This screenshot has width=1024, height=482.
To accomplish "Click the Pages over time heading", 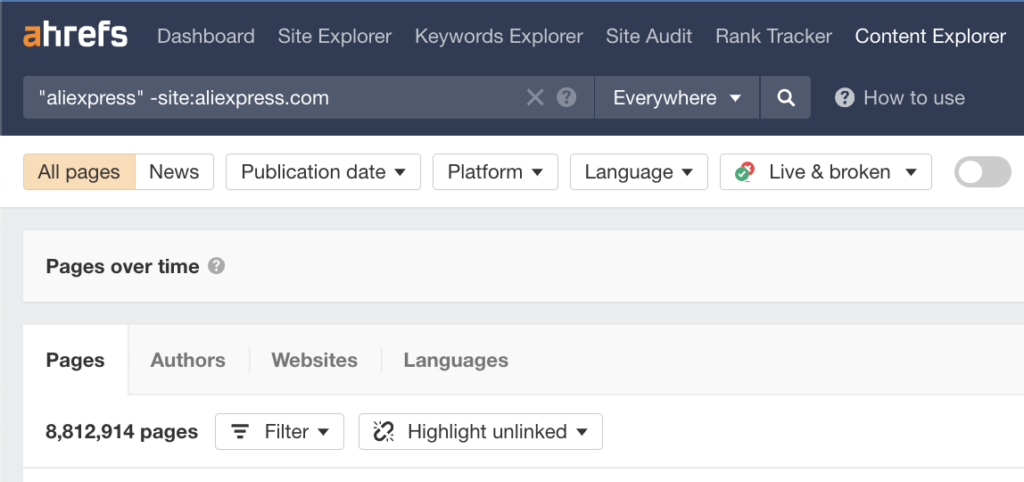I will 123,266.
